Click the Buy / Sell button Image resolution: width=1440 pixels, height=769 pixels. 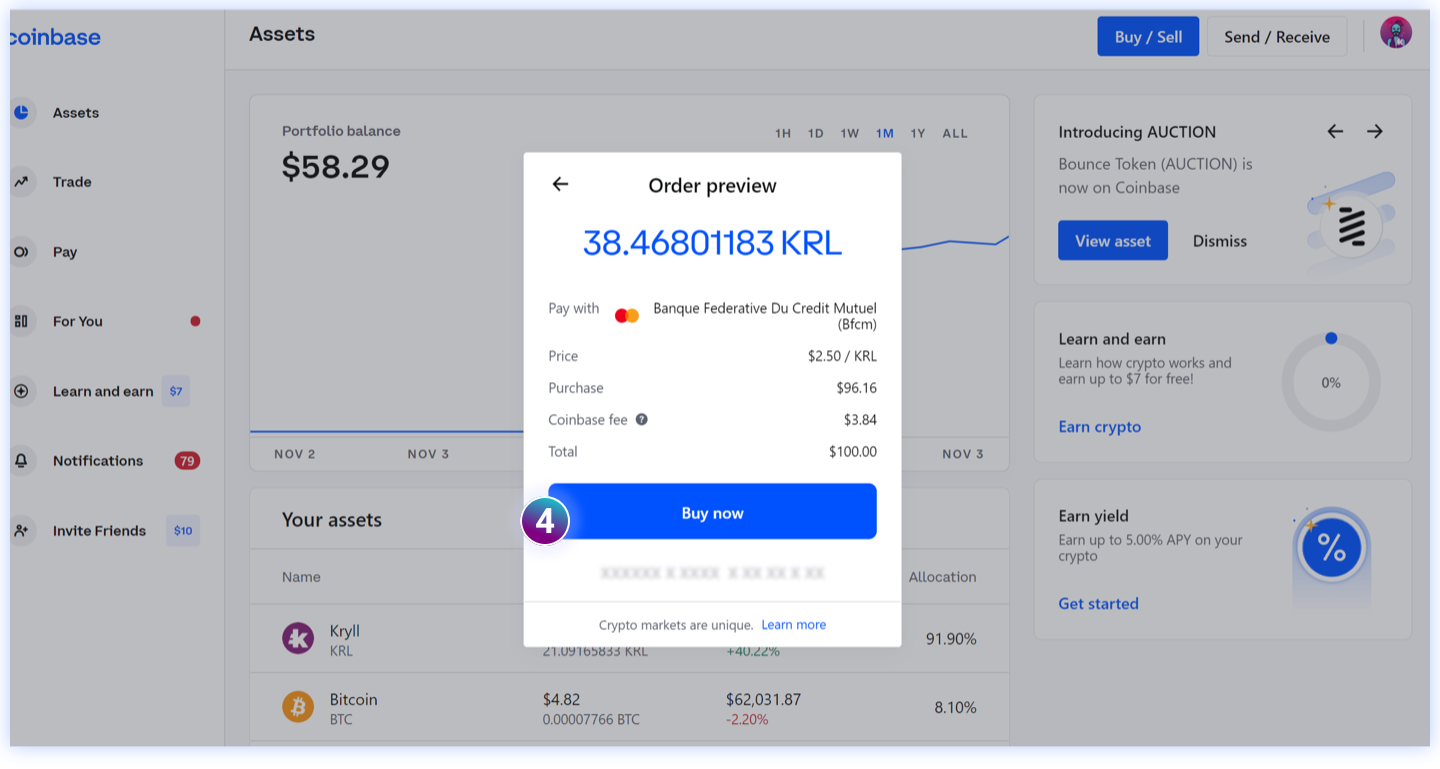click(x=1148, y=37)
